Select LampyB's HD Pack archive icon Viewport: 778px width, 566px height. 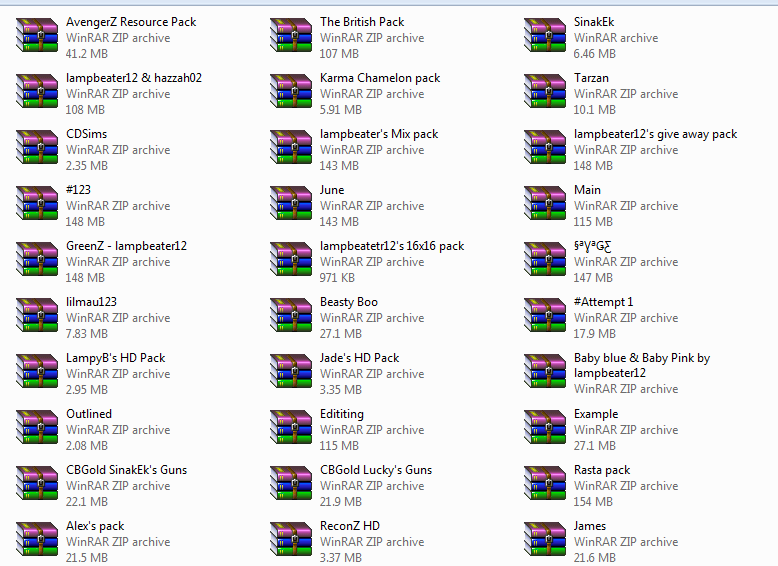pyautogui.click(x=37, y=372)
